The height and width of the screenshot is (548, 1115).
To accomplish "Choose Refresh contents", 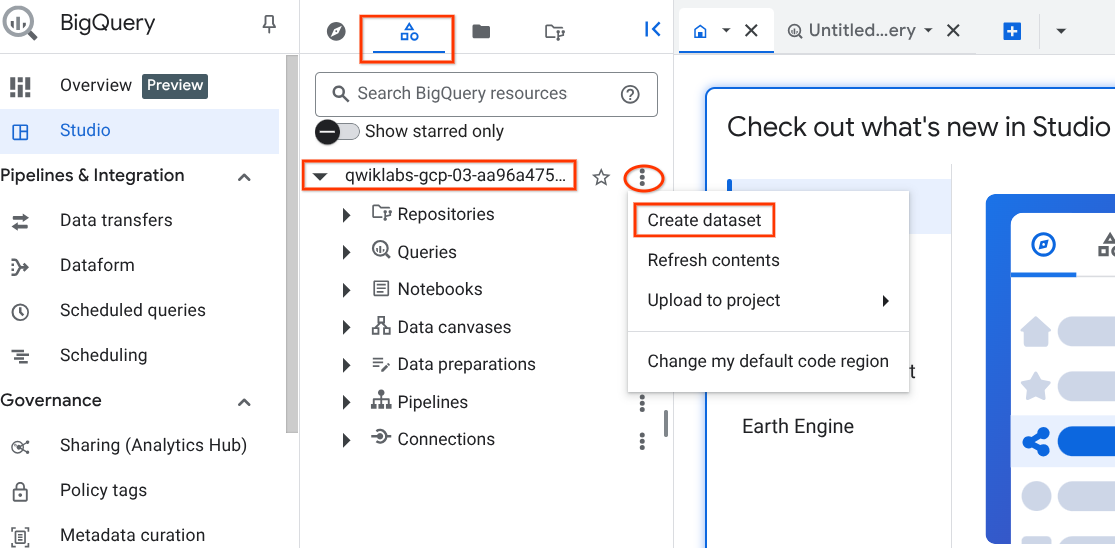I will click(713, 260).
